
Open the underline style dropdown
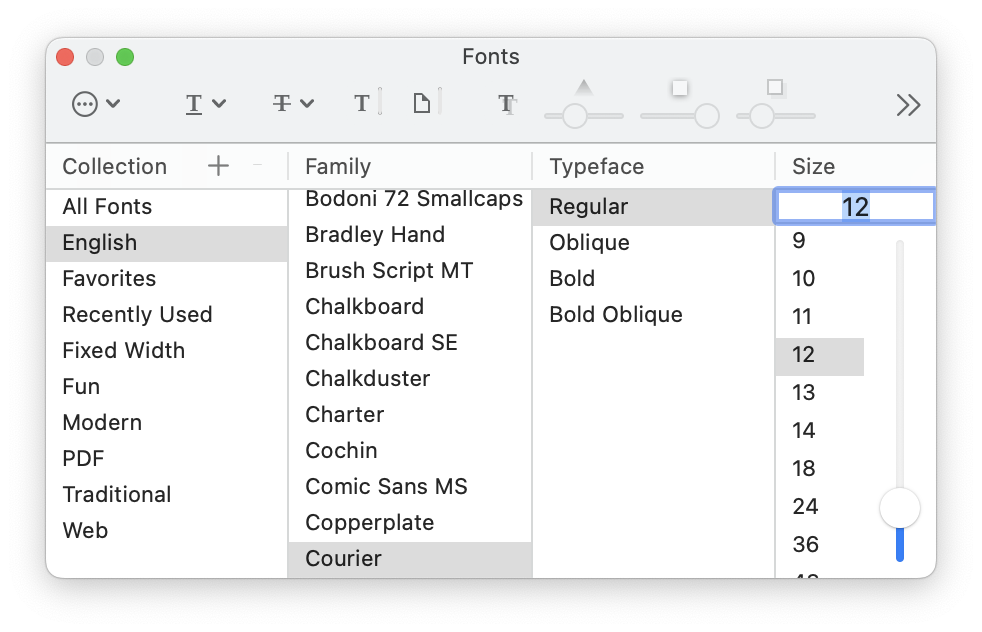pyautogui.click(x=205, y=104)
